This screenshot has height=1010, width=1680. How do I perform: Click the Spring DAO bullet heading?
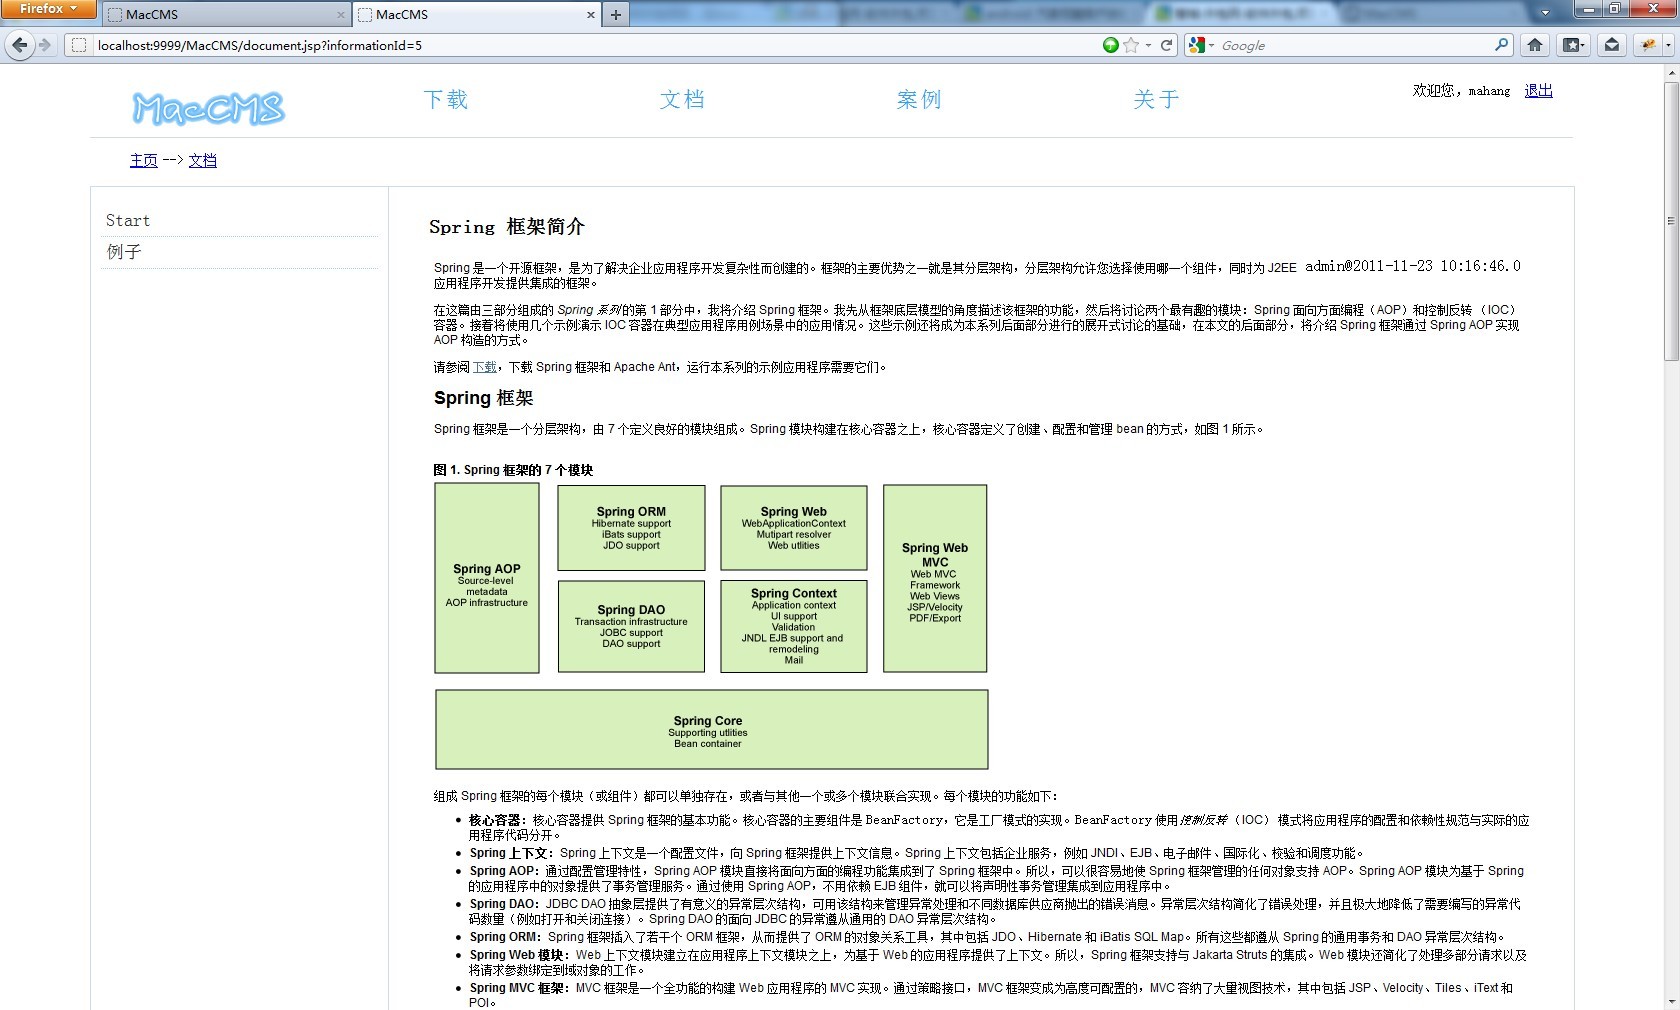(x=504, y=904)
